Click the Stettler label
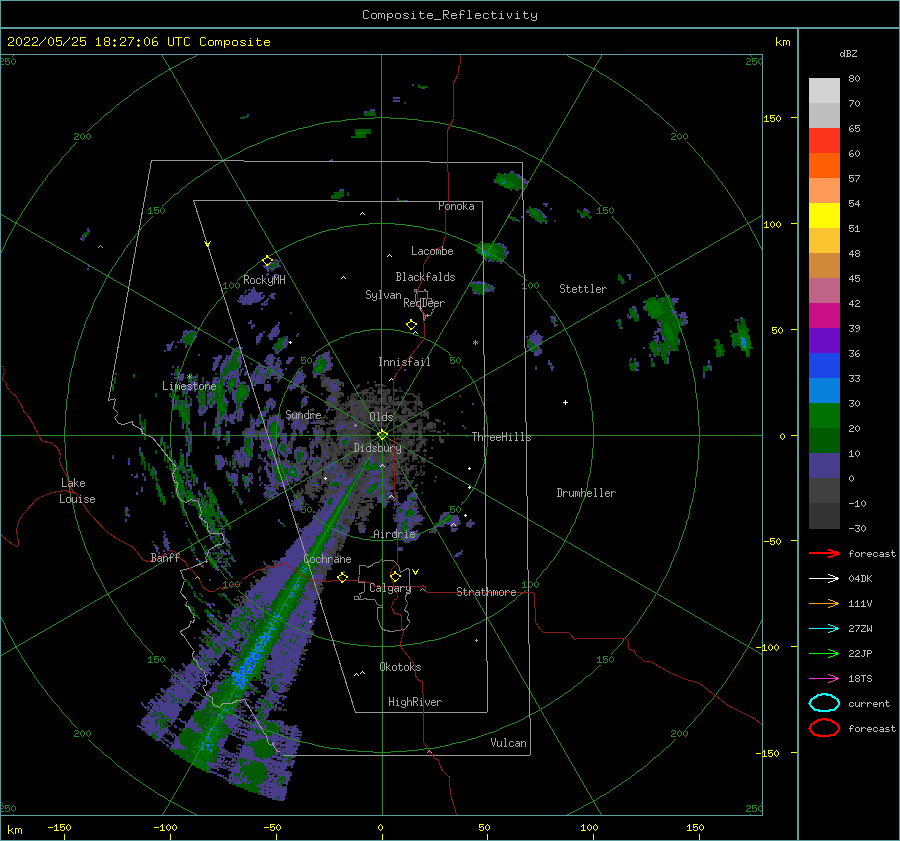Viewport: 900px width, 841px height. pos(583,289)
